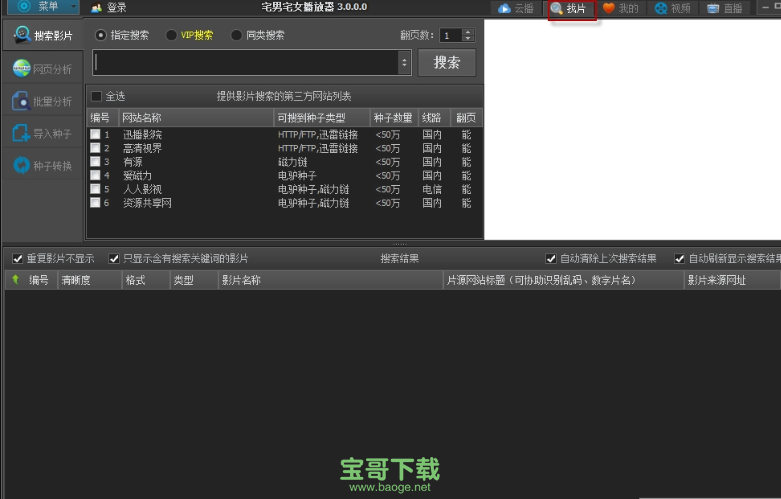Click the 迅播影院 site name
The image size is (781, 499).
coord(142,134)
